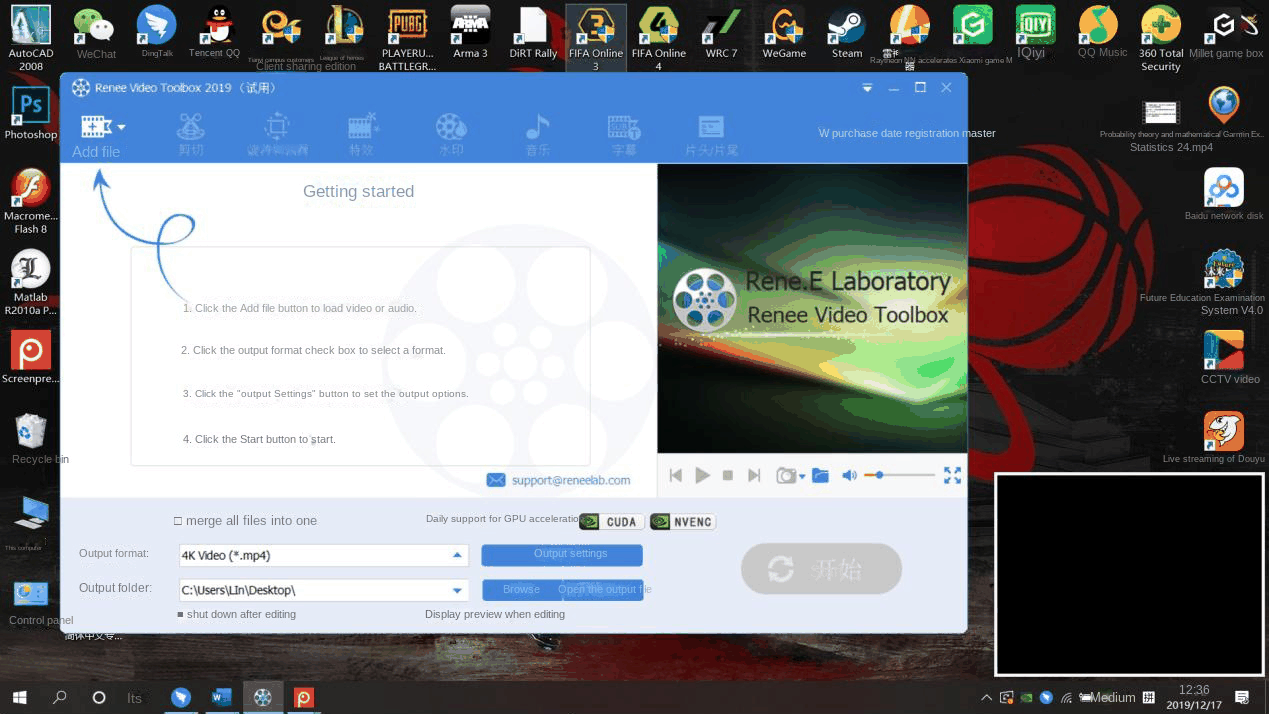Enable merge all files into one
Viewport: 1269px width, 714px height.
(178, 520)
